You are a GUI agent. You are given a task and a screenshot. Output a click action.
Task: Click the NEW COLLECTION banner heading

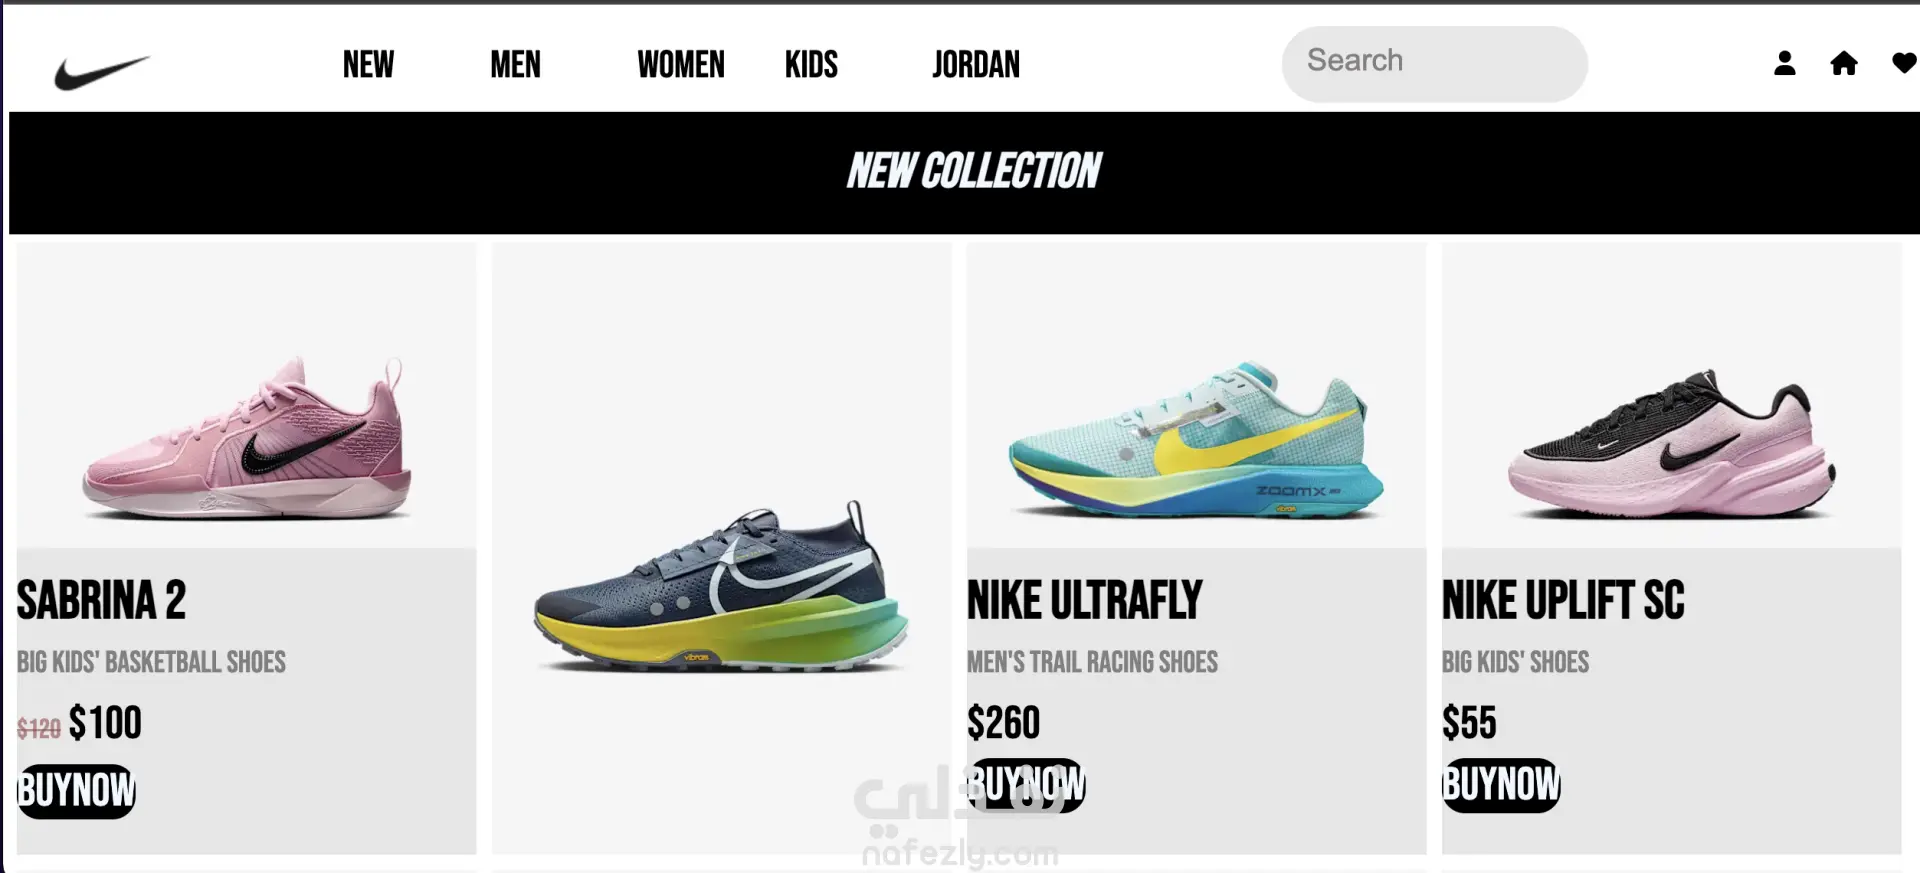[974, 171]
